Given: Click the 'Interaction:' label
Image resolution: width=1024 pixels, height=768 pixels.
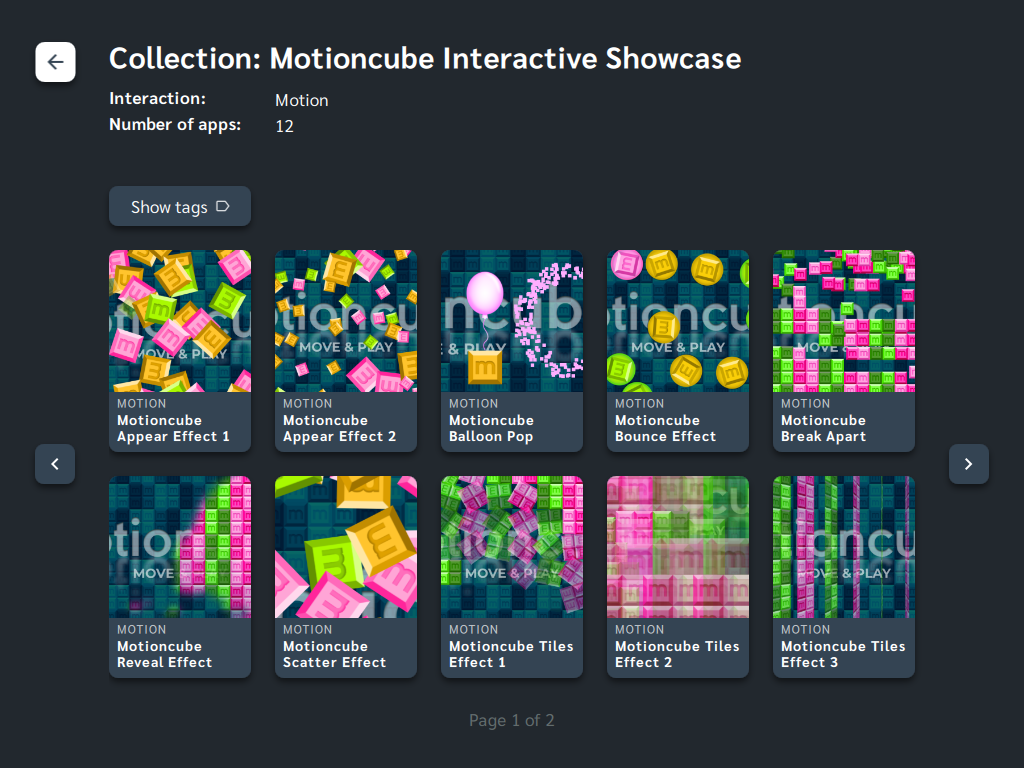Looking at the screenshot, I should point(157,99).
